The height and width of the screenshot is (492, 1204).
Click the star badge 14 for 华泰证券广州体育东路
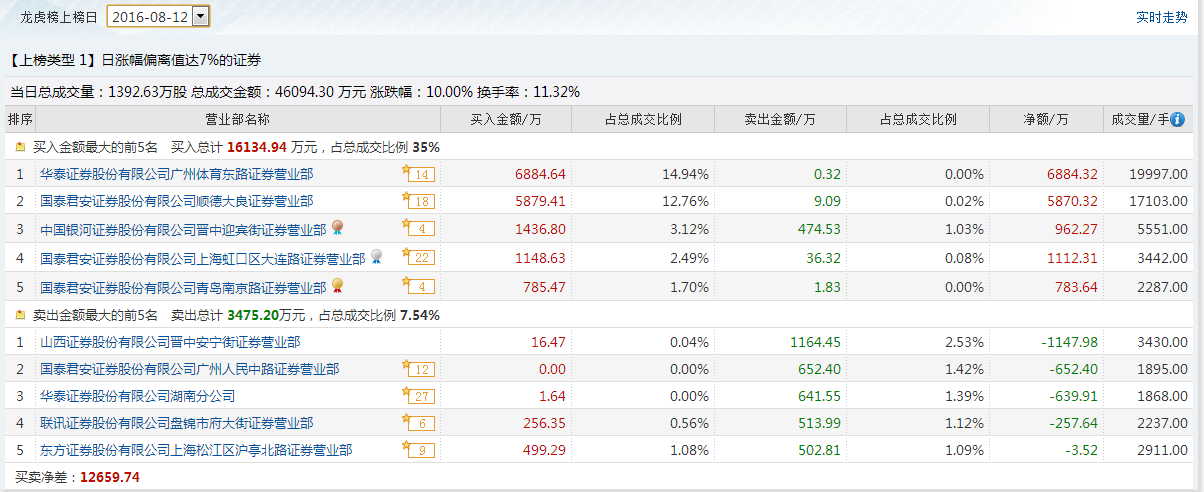tap(418, 174)
